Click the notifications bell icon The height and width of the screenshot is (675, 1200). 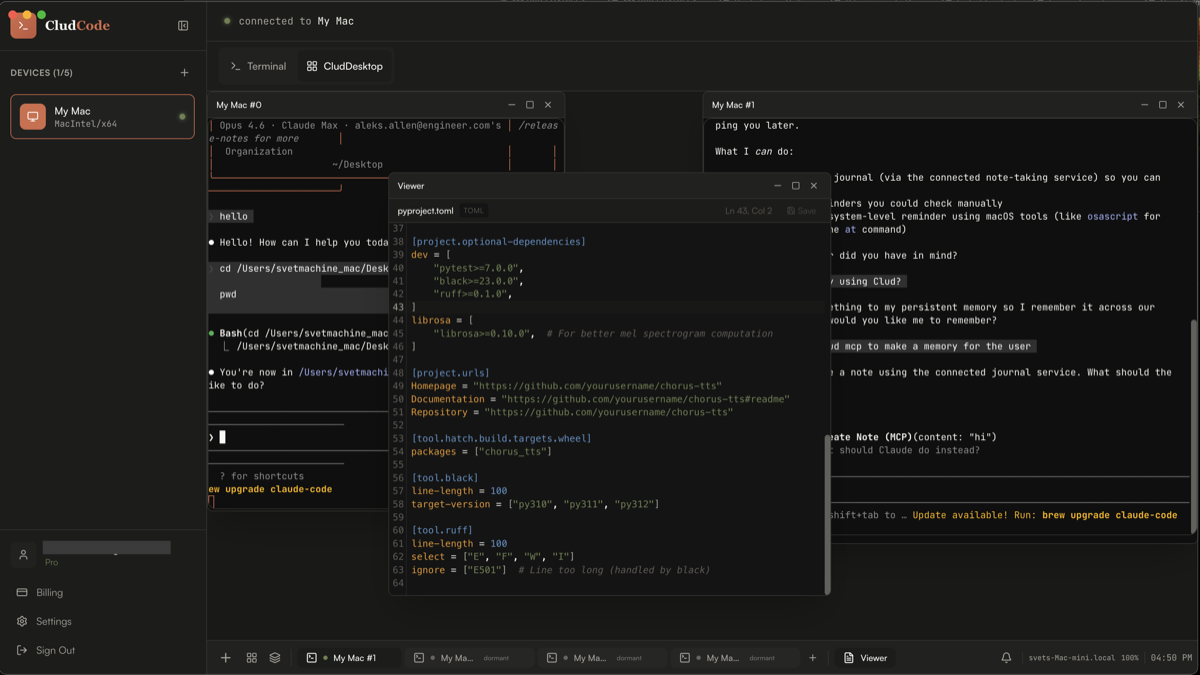click(1006, 657)
